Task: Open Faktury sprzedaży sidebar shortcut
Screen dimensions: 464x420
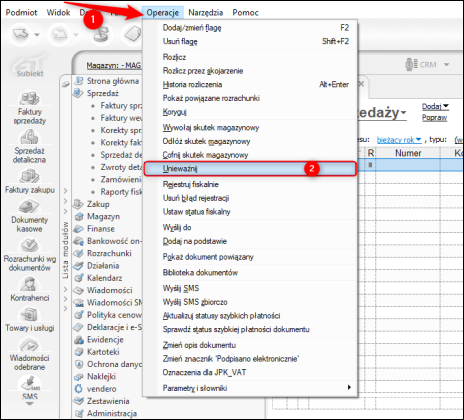Action: (29, 107)
